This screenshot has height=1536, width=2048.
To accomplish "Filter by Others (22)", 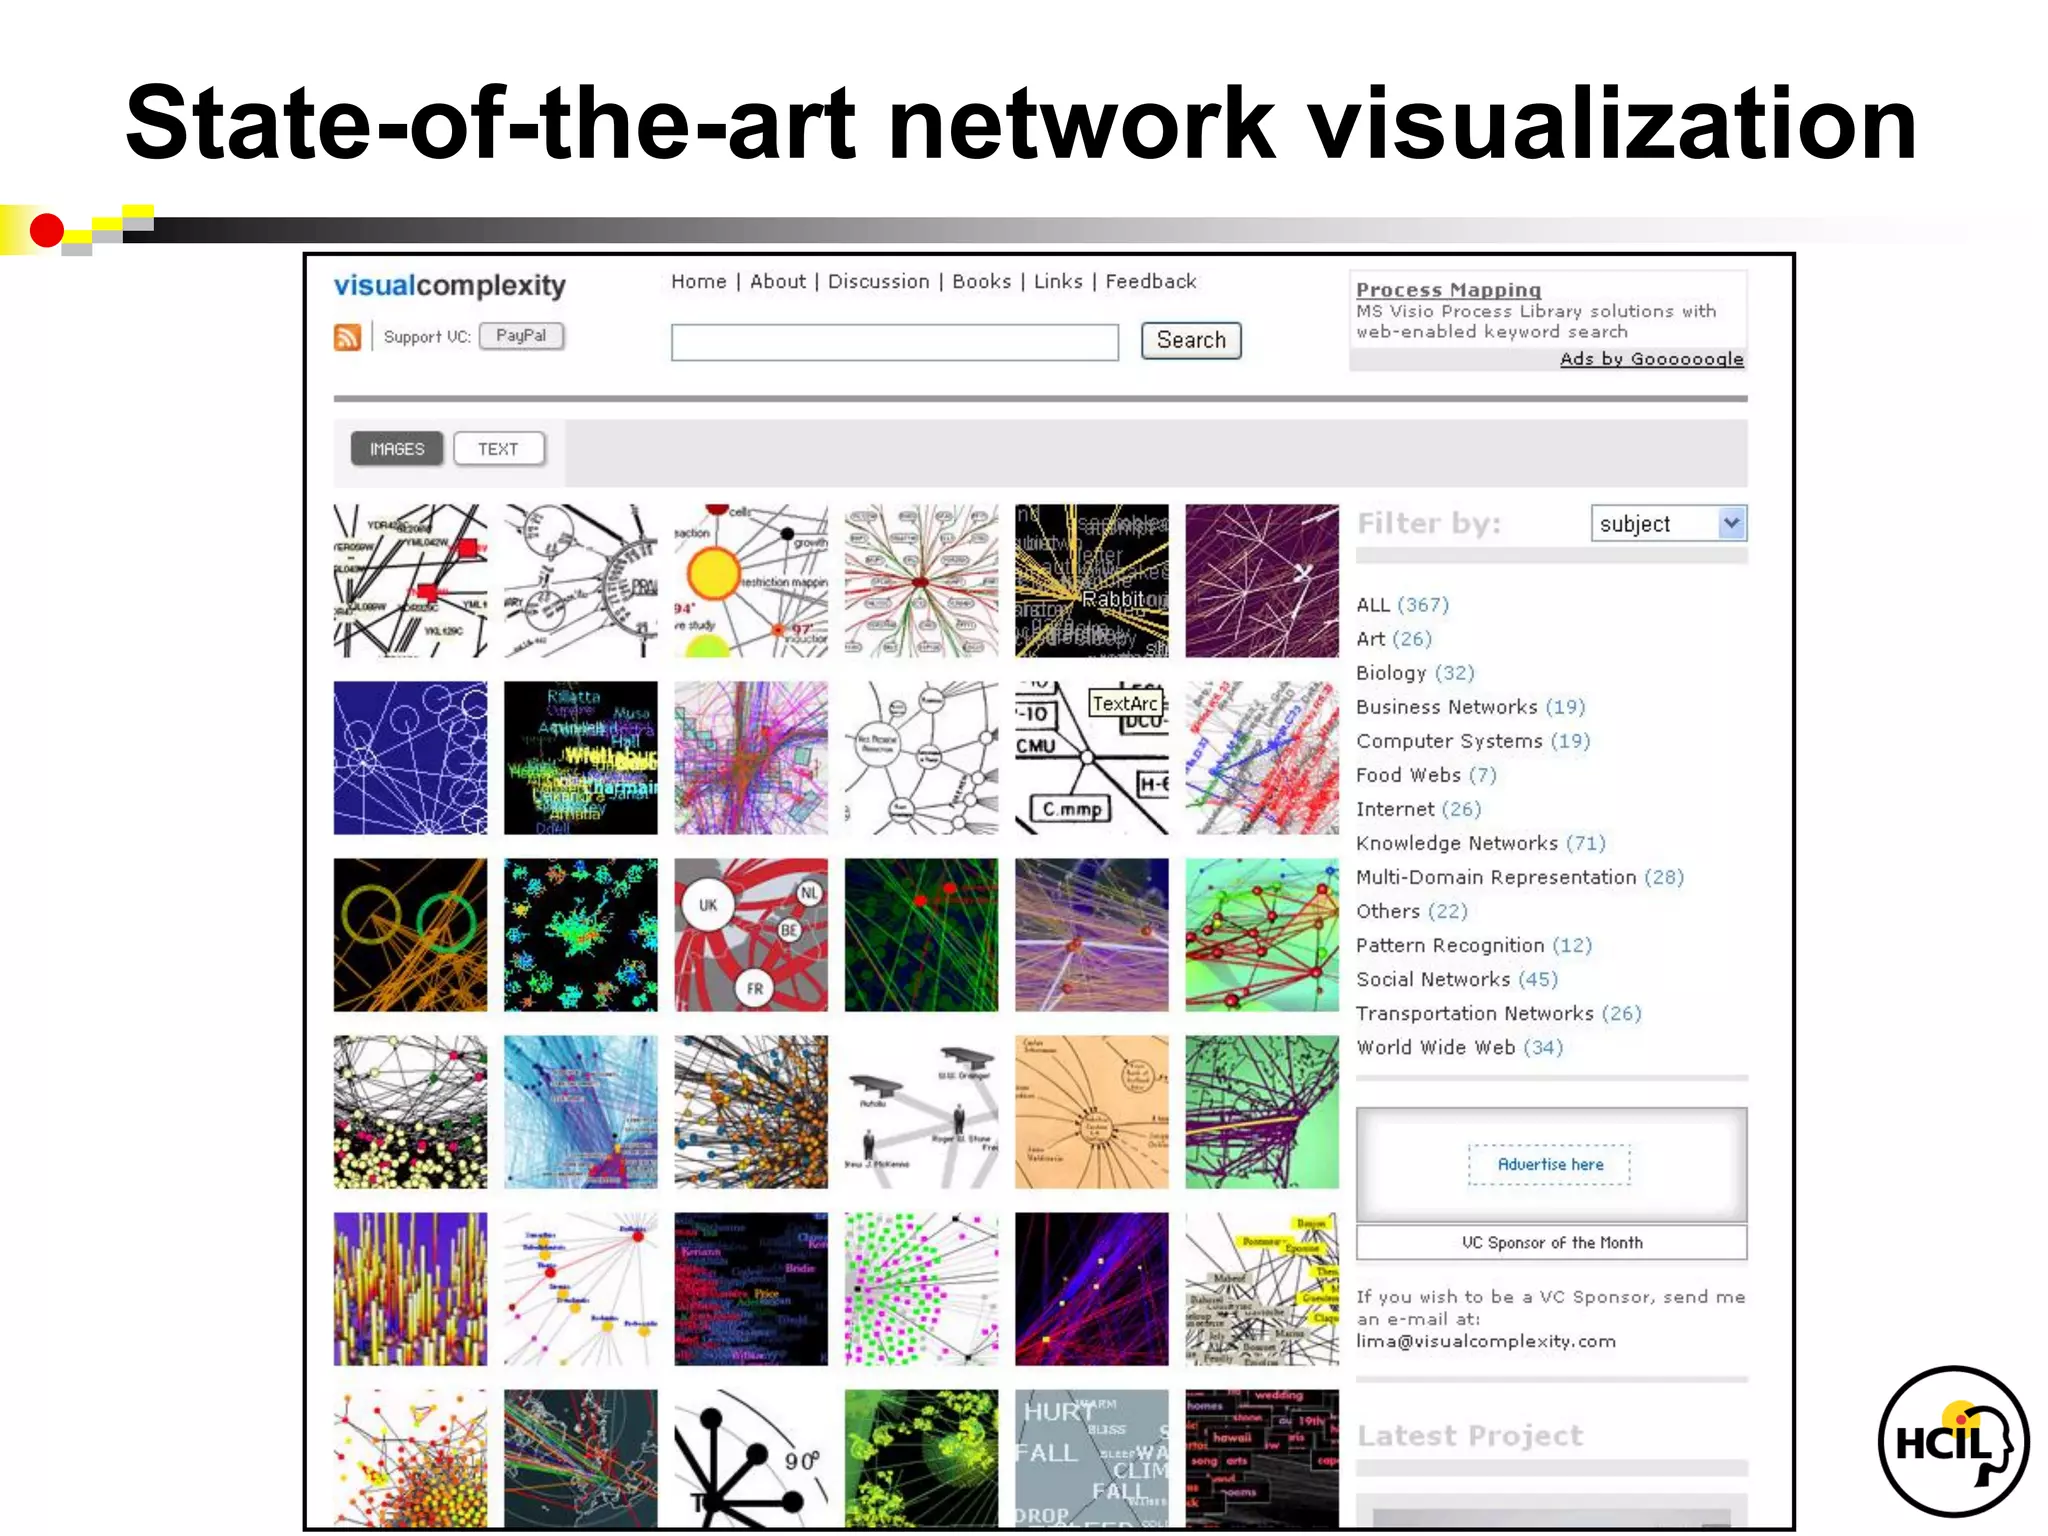I will (x=1411, y=911).
